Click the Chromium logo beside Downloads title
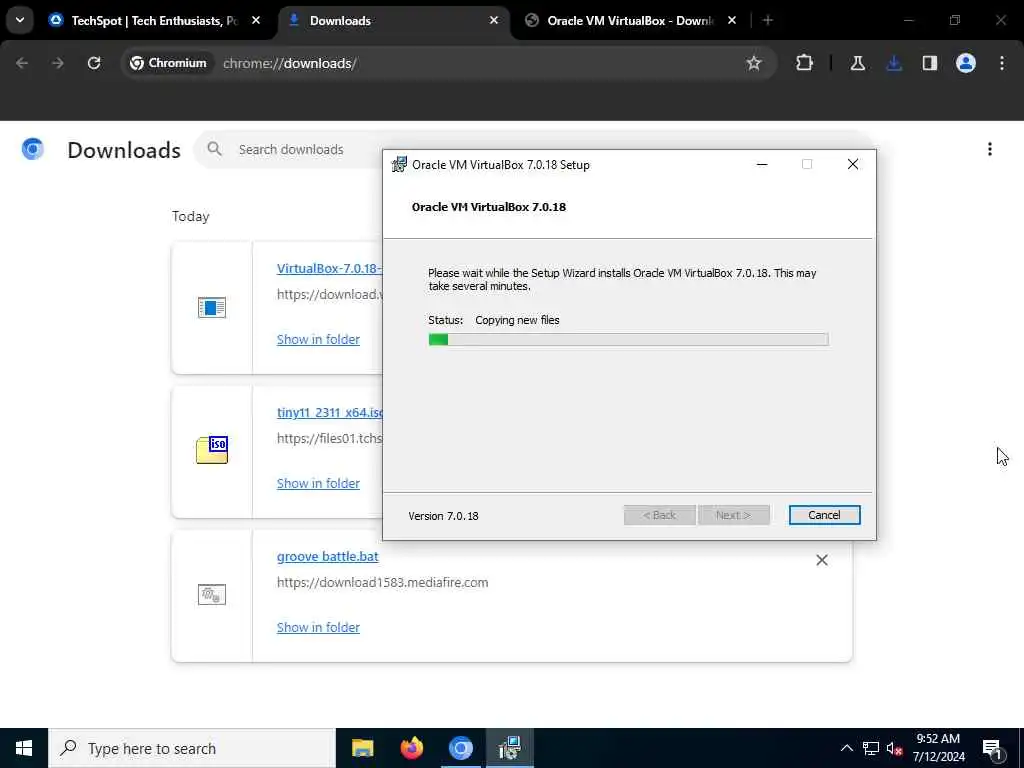 pyautogui.click(x=33, y=150)
